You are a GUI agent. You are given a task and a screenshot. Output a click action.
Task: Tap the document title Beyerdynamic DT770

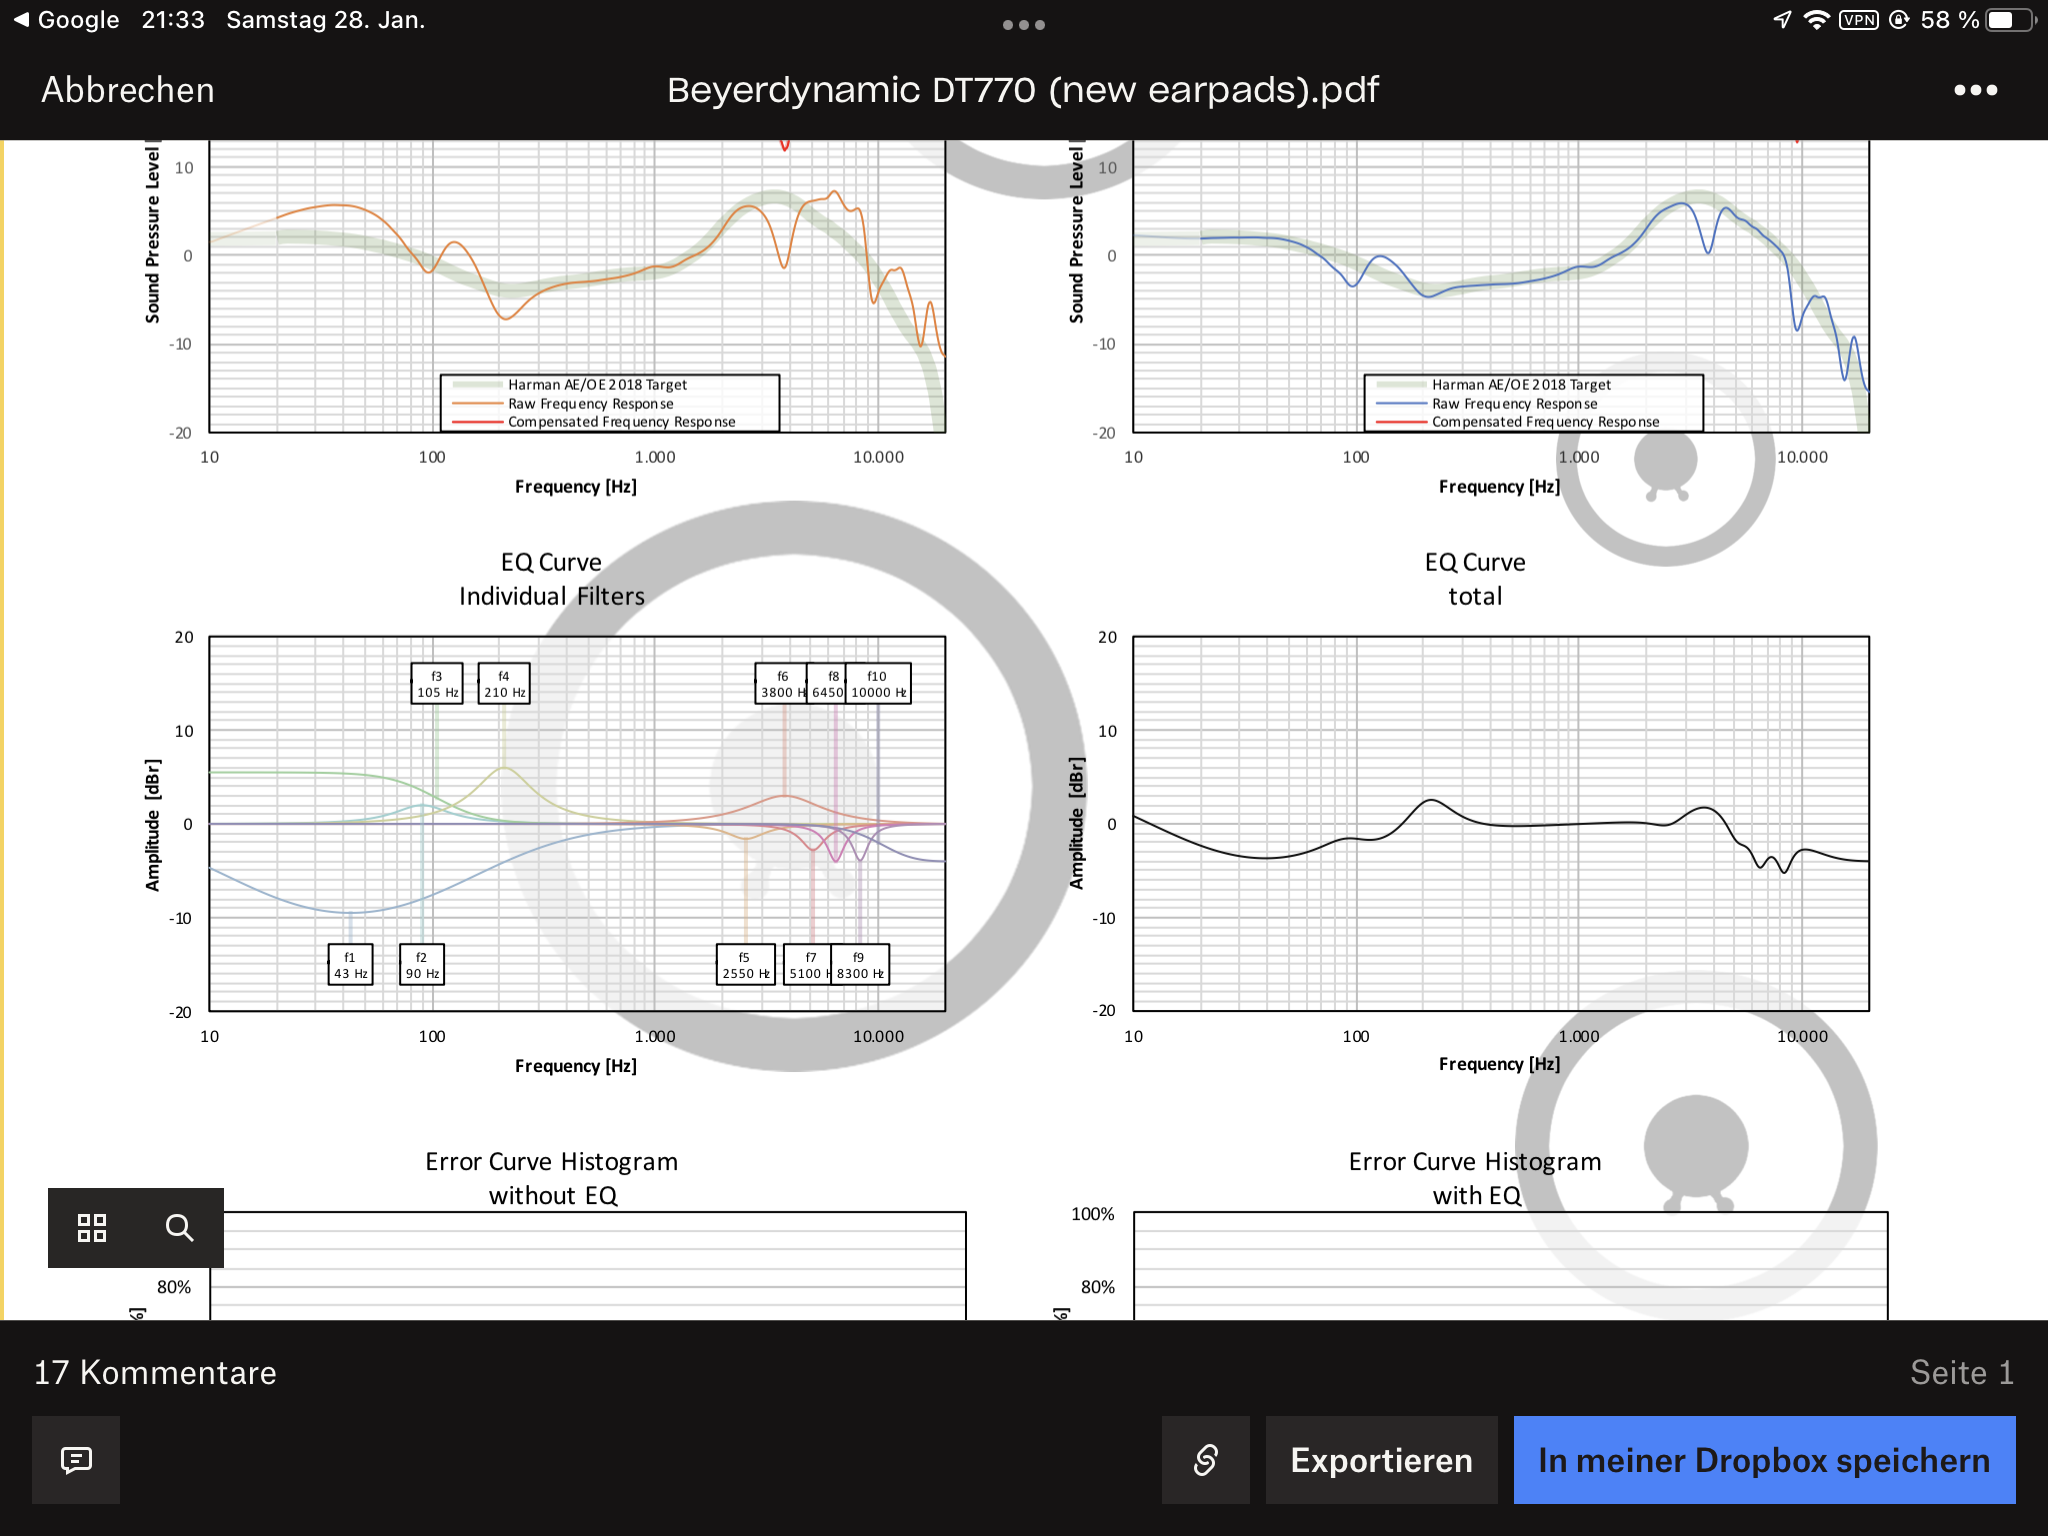pyautogui.click(x=1023, y=90)
